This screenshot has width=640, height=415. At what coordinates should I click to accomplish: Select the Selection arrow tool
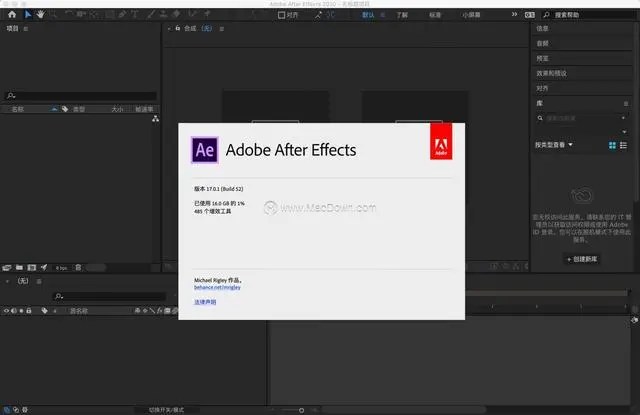click(x=28, y=15)
